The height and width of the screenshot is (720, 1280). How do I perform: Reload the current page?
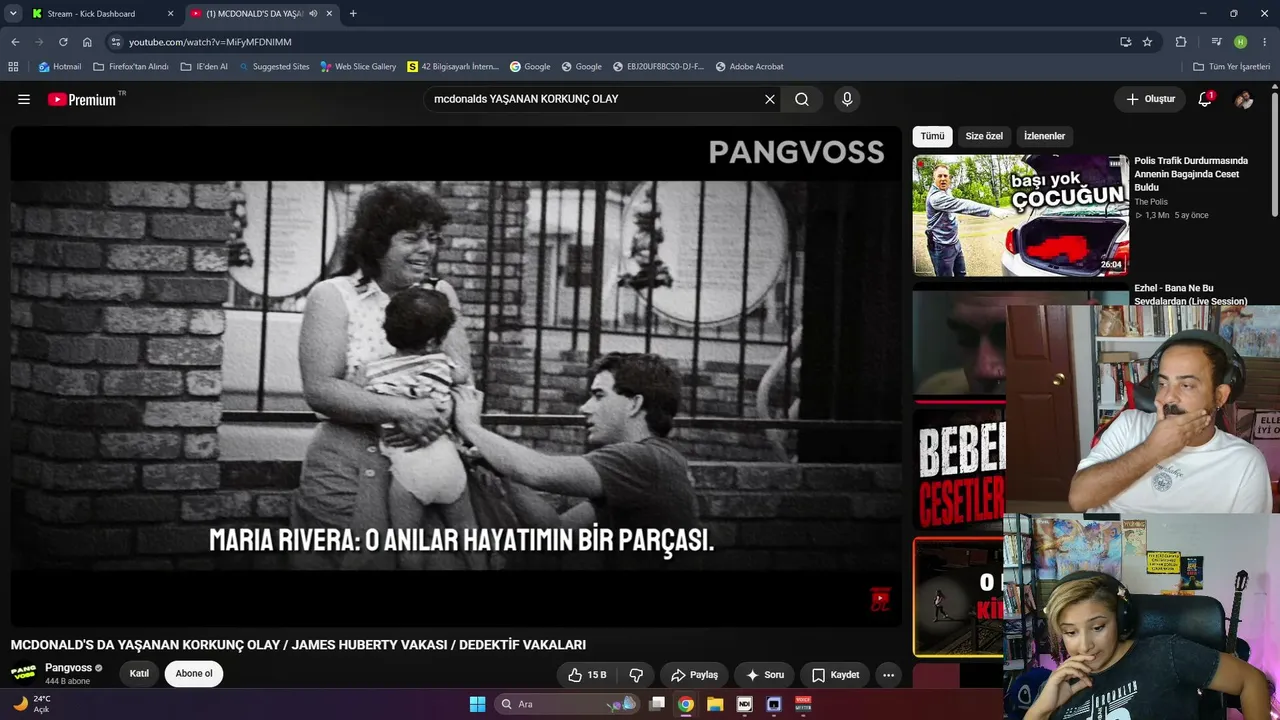(x=63, y=42)
